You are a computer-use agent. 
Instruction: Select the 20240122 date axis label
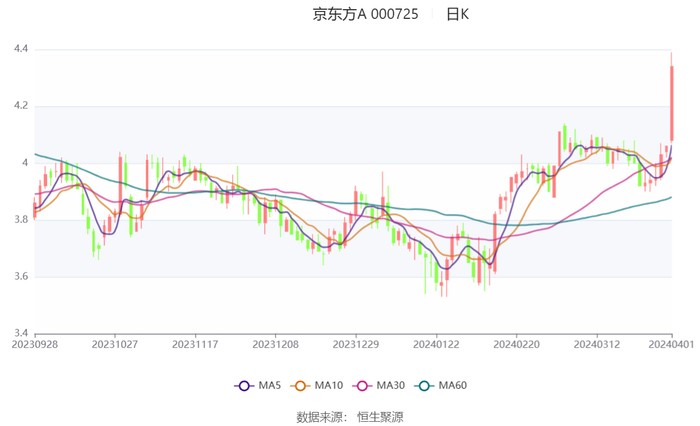pos(436,343)
